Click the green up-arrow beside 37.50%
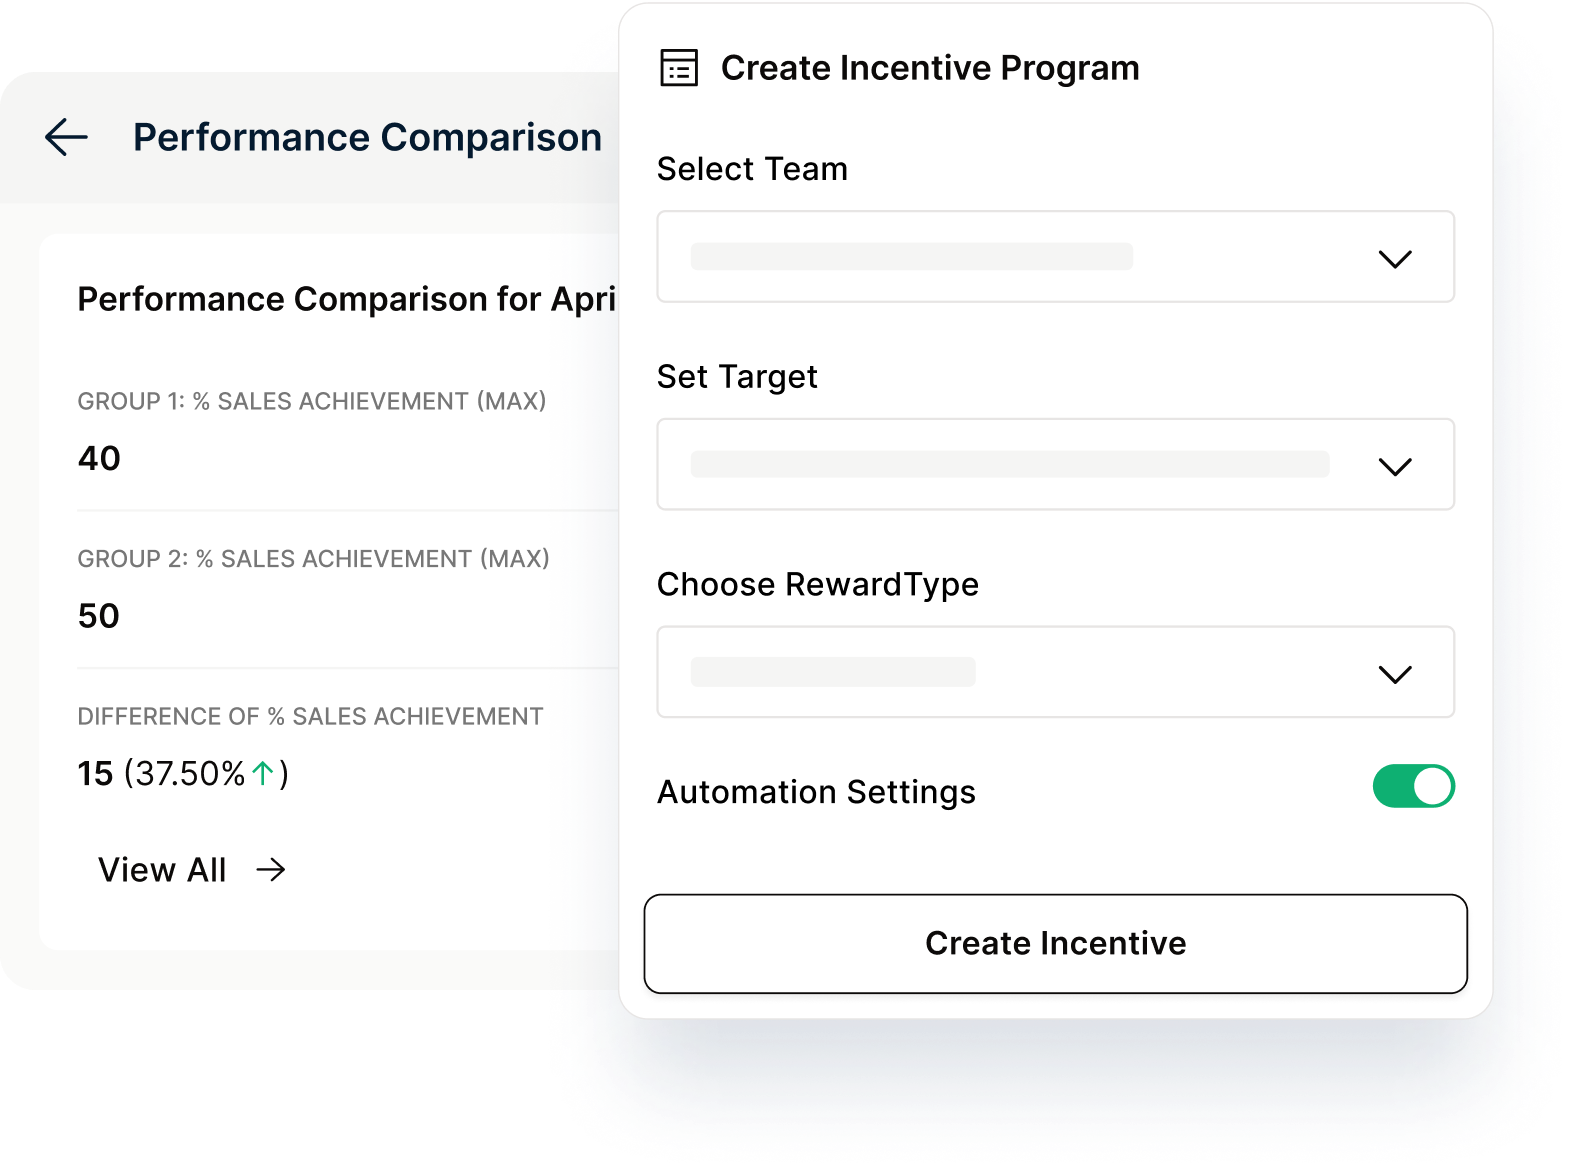The height and width of the screenshot is (1167, 1596). tap(263, 773)
